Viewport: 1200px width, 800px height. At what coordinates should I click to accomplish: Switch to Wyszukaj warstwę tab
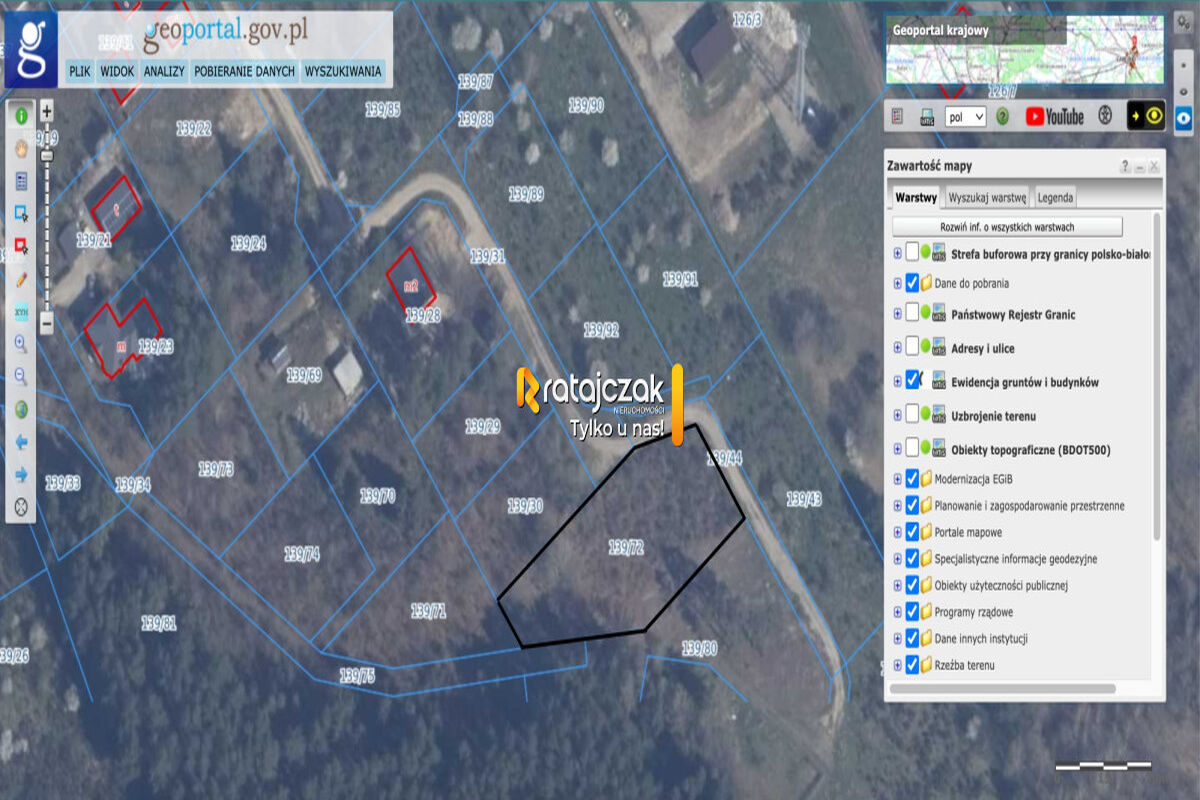tap(988, 197)
